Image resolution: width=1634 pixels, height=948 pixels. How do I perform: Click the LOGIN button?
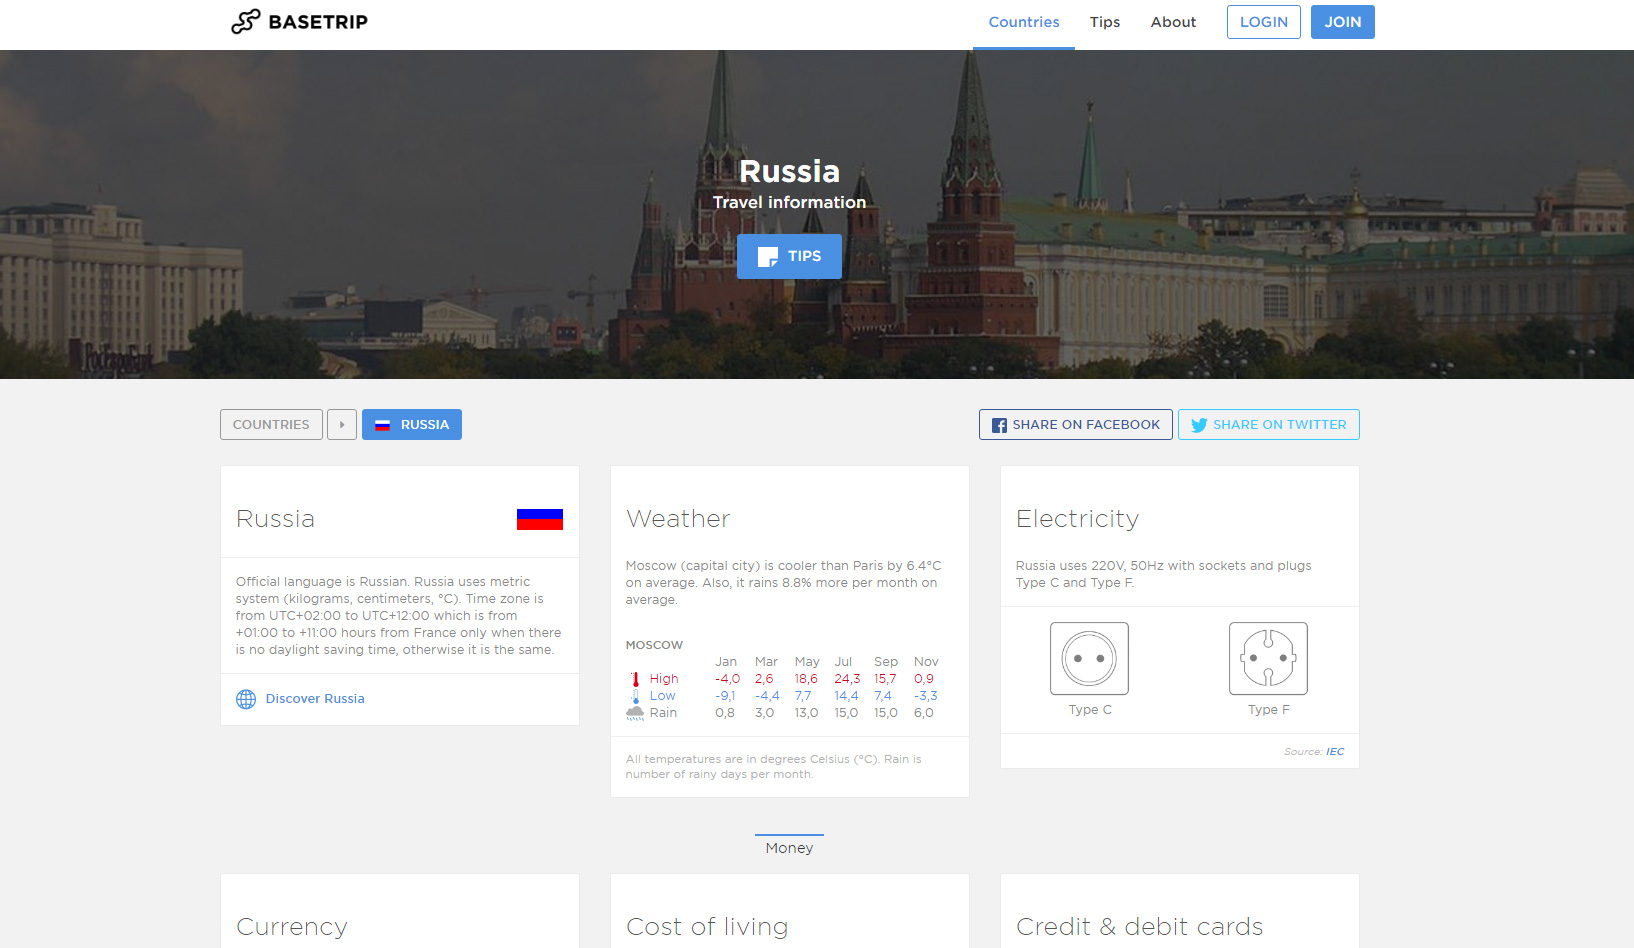click(x=1263, y=22)
